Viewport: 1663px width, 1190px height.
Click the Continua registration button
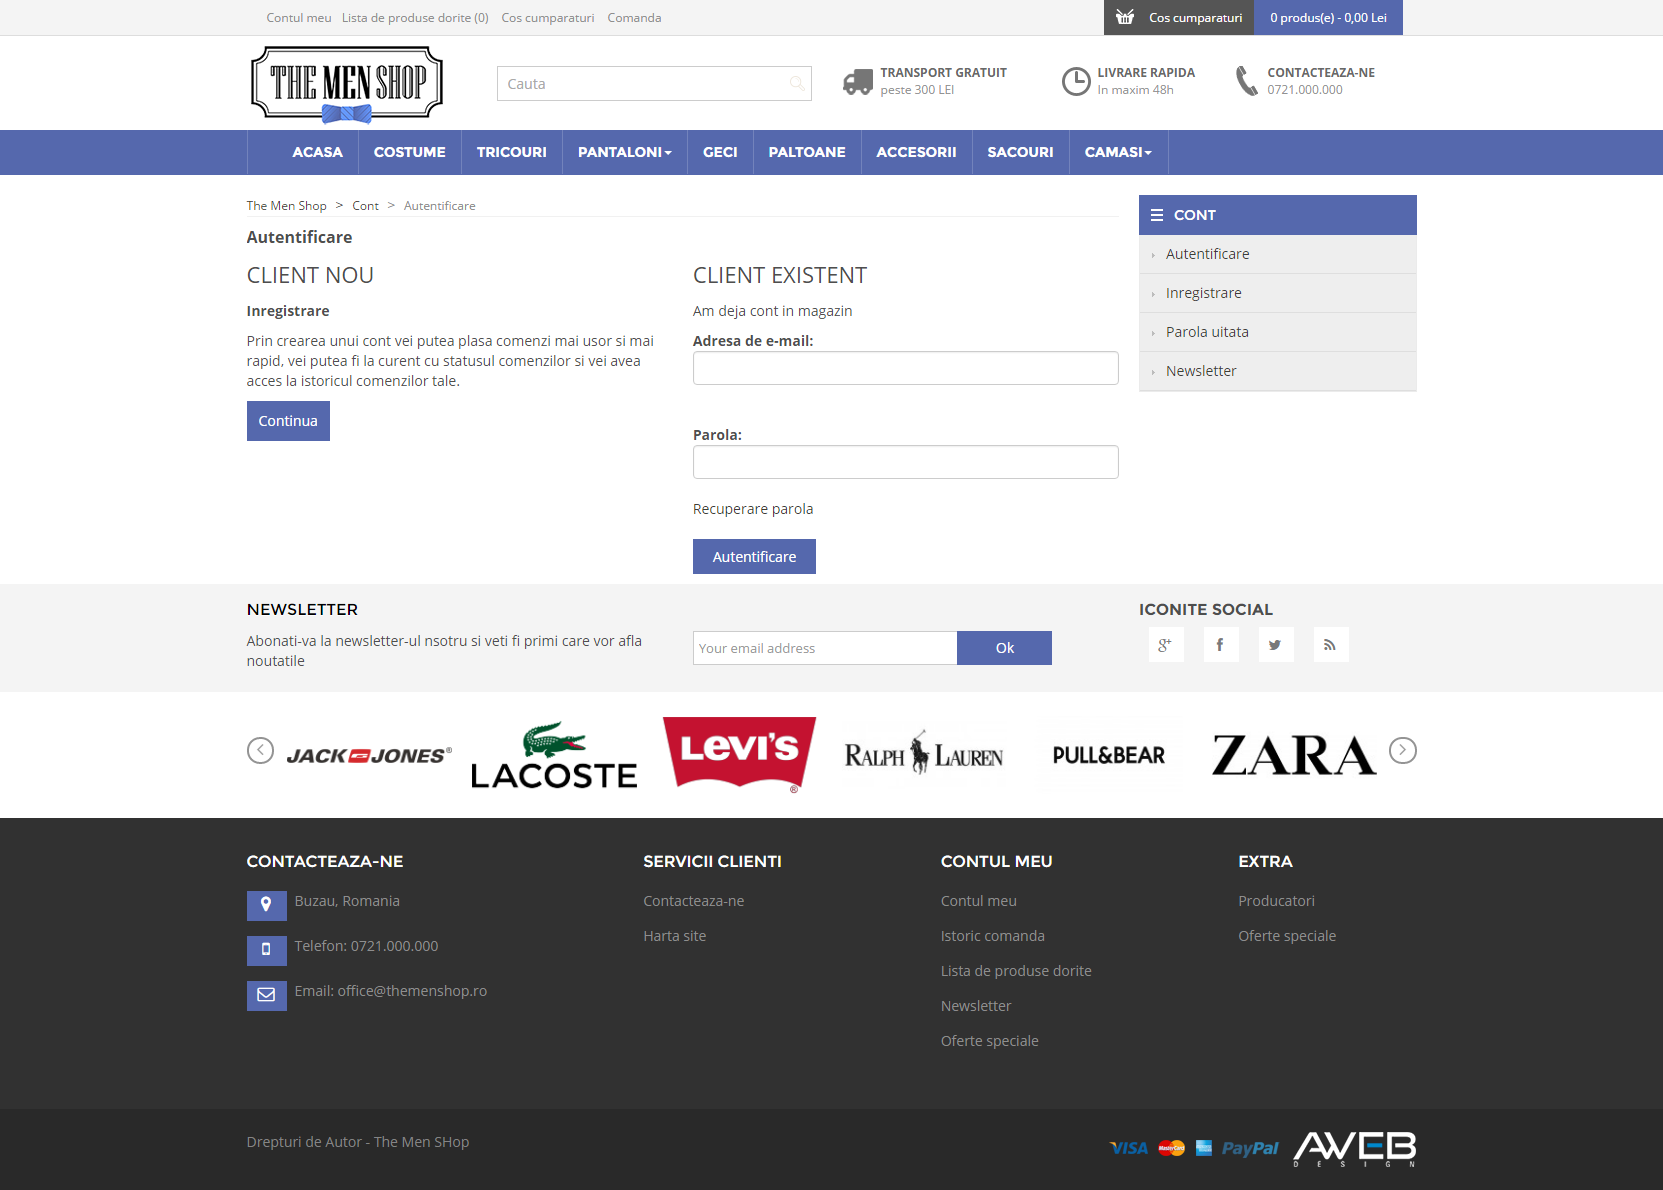click(288, 421)
